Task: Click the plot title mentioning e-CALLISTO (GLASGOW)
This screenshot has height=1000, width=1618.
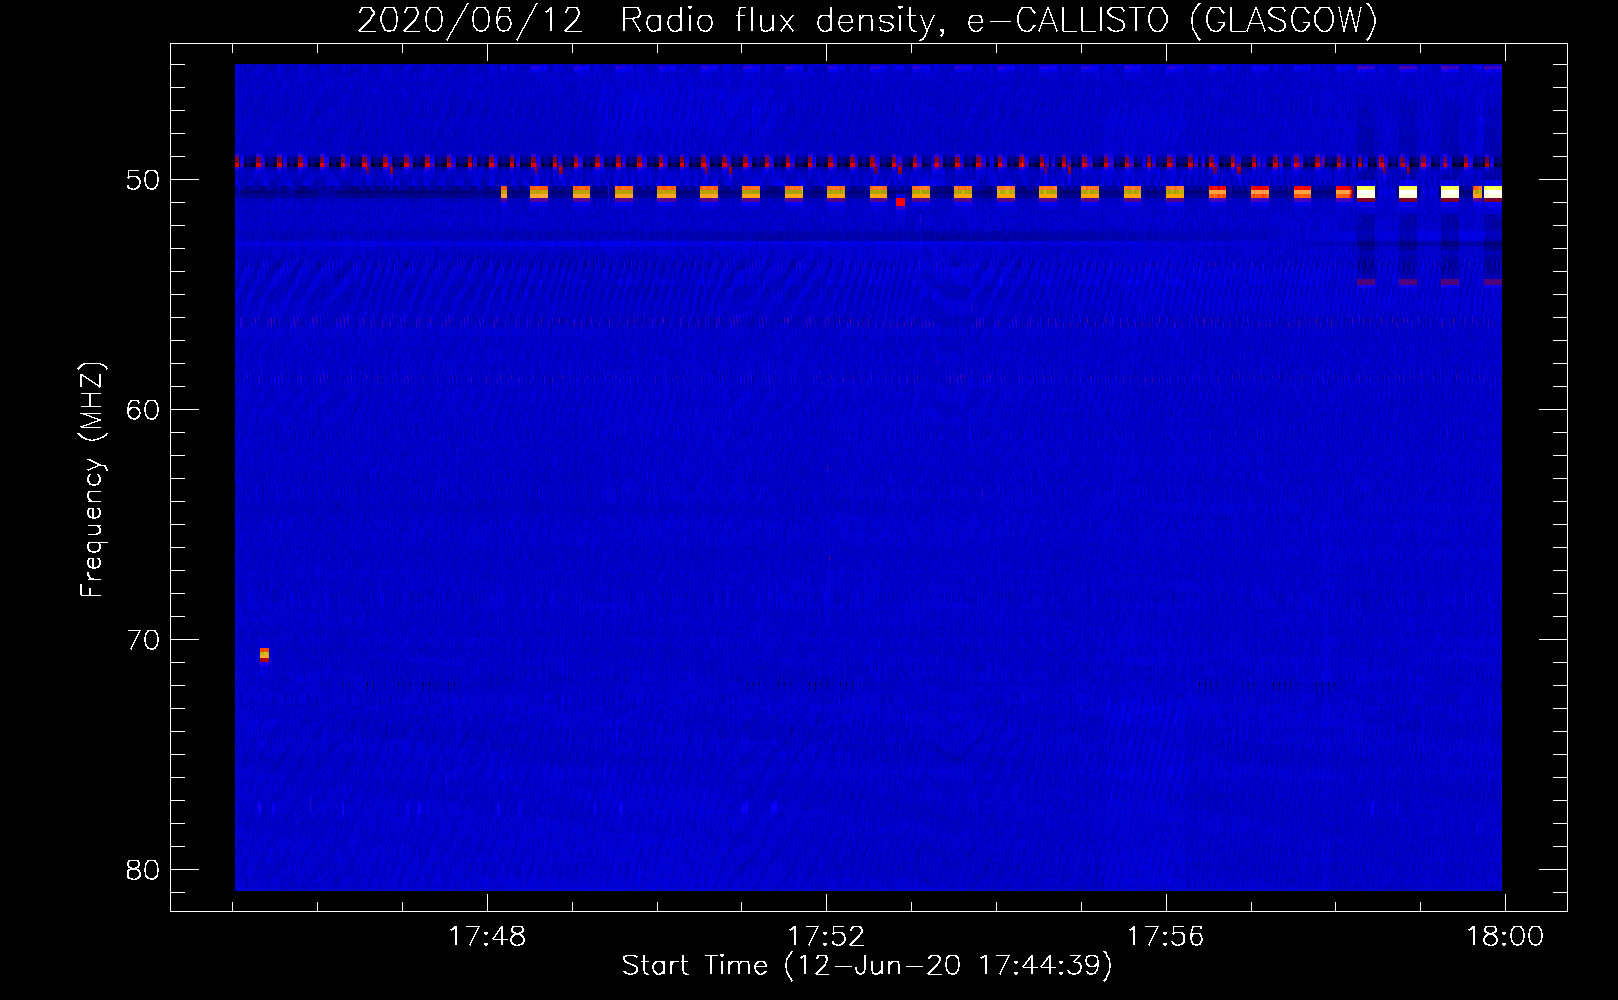Action: [867, 20]
